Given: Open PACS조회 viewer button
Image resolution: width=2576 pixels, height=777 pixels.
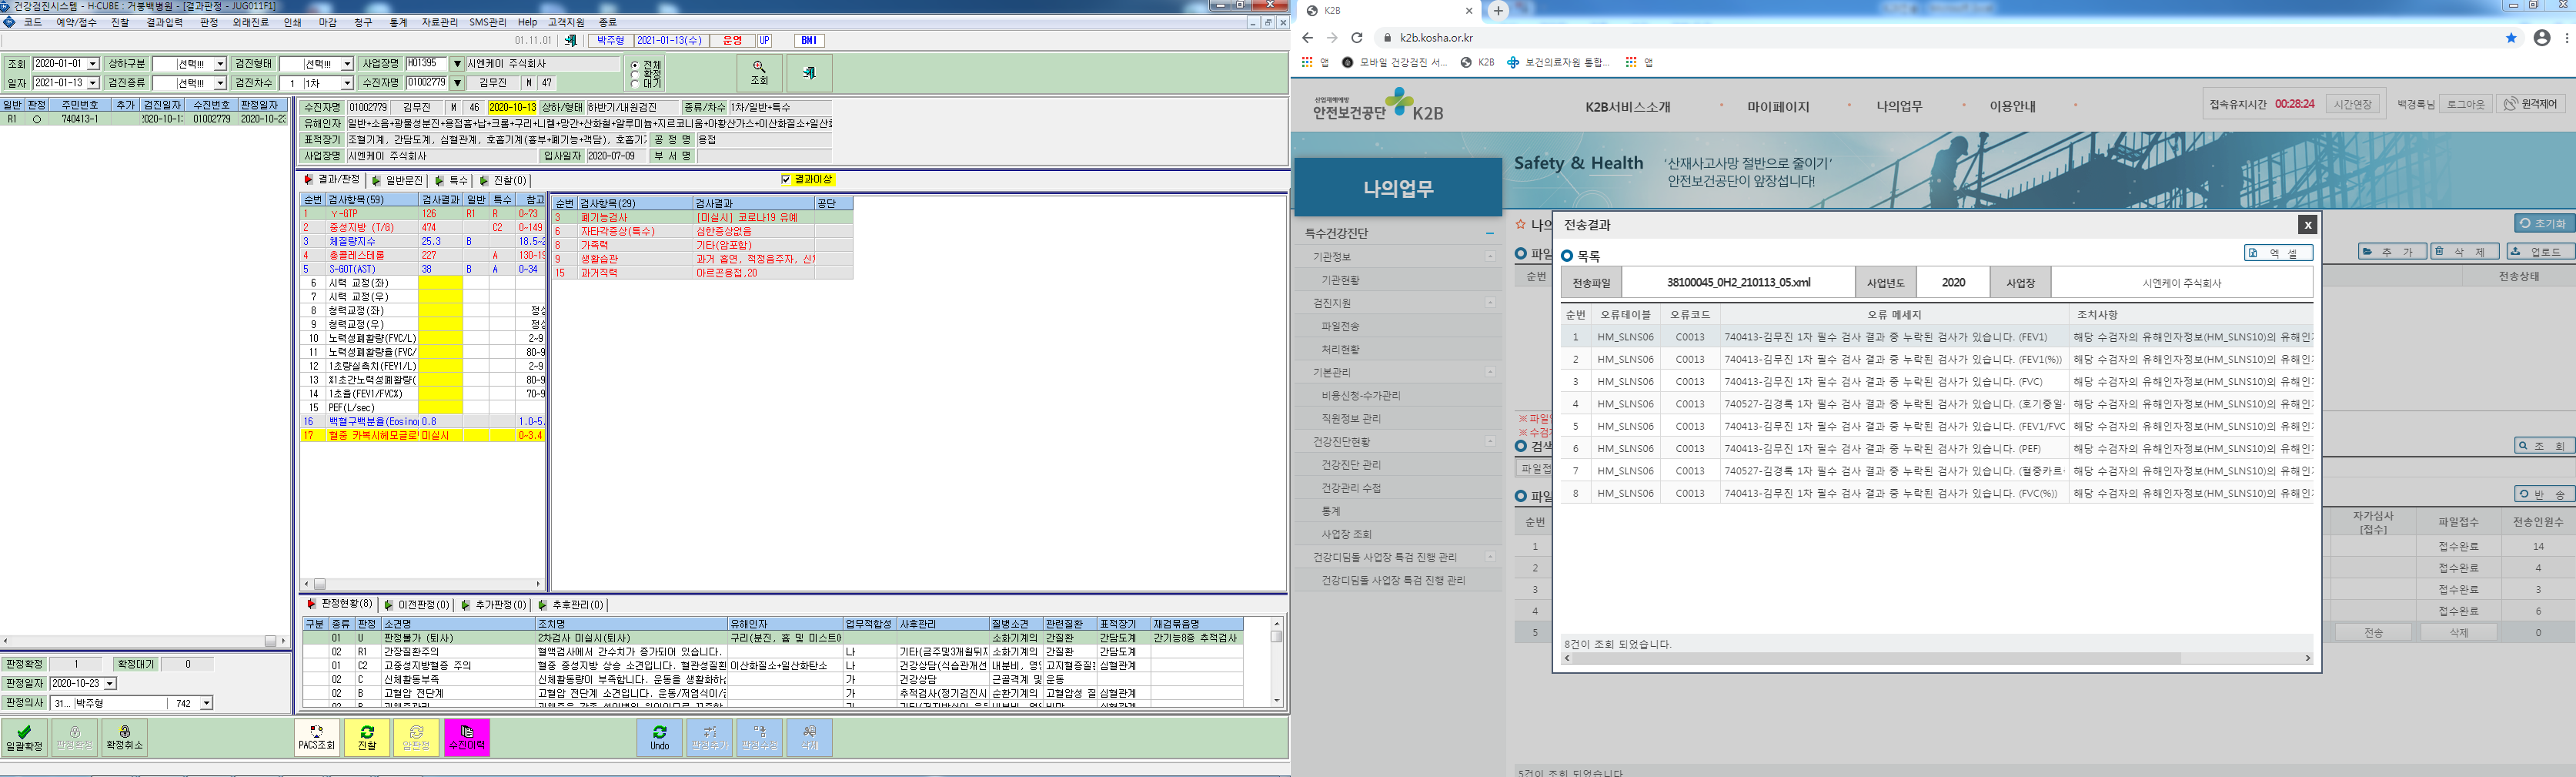Looking at the screenshot, I should tap(317, 738).
